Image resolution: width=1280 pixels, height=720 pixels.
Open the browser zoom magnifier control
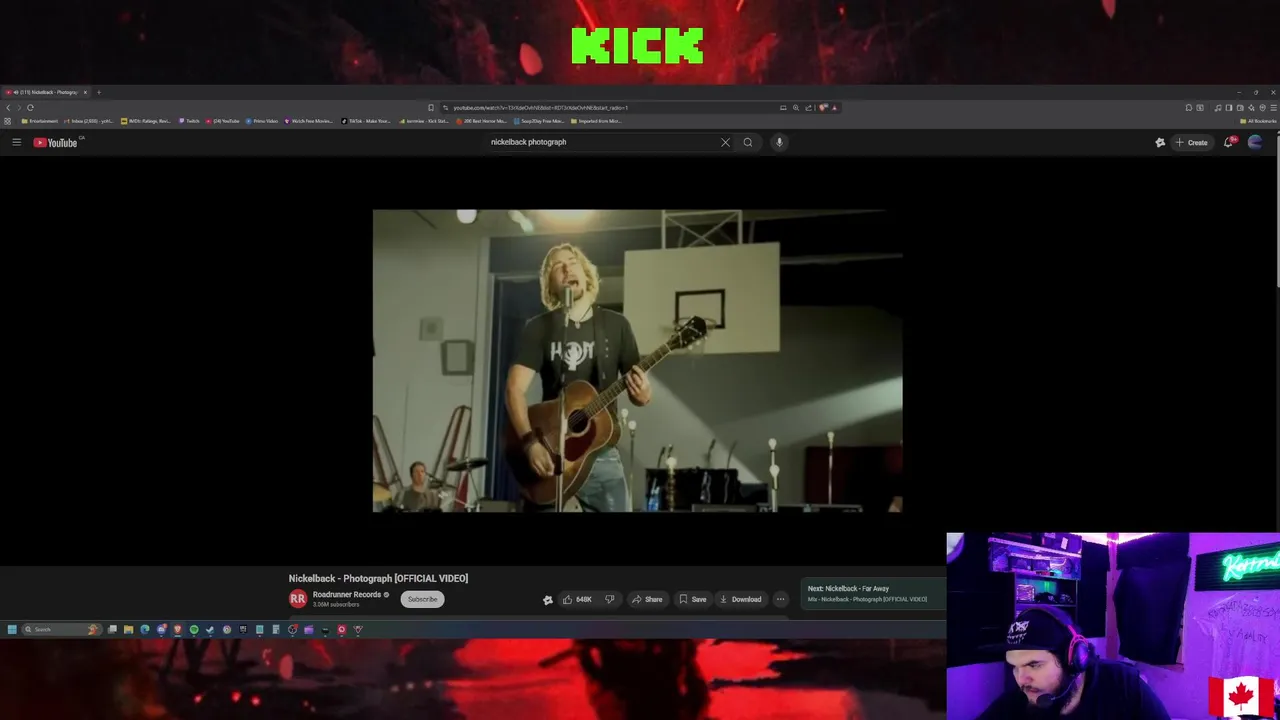(x=796, y=107)
